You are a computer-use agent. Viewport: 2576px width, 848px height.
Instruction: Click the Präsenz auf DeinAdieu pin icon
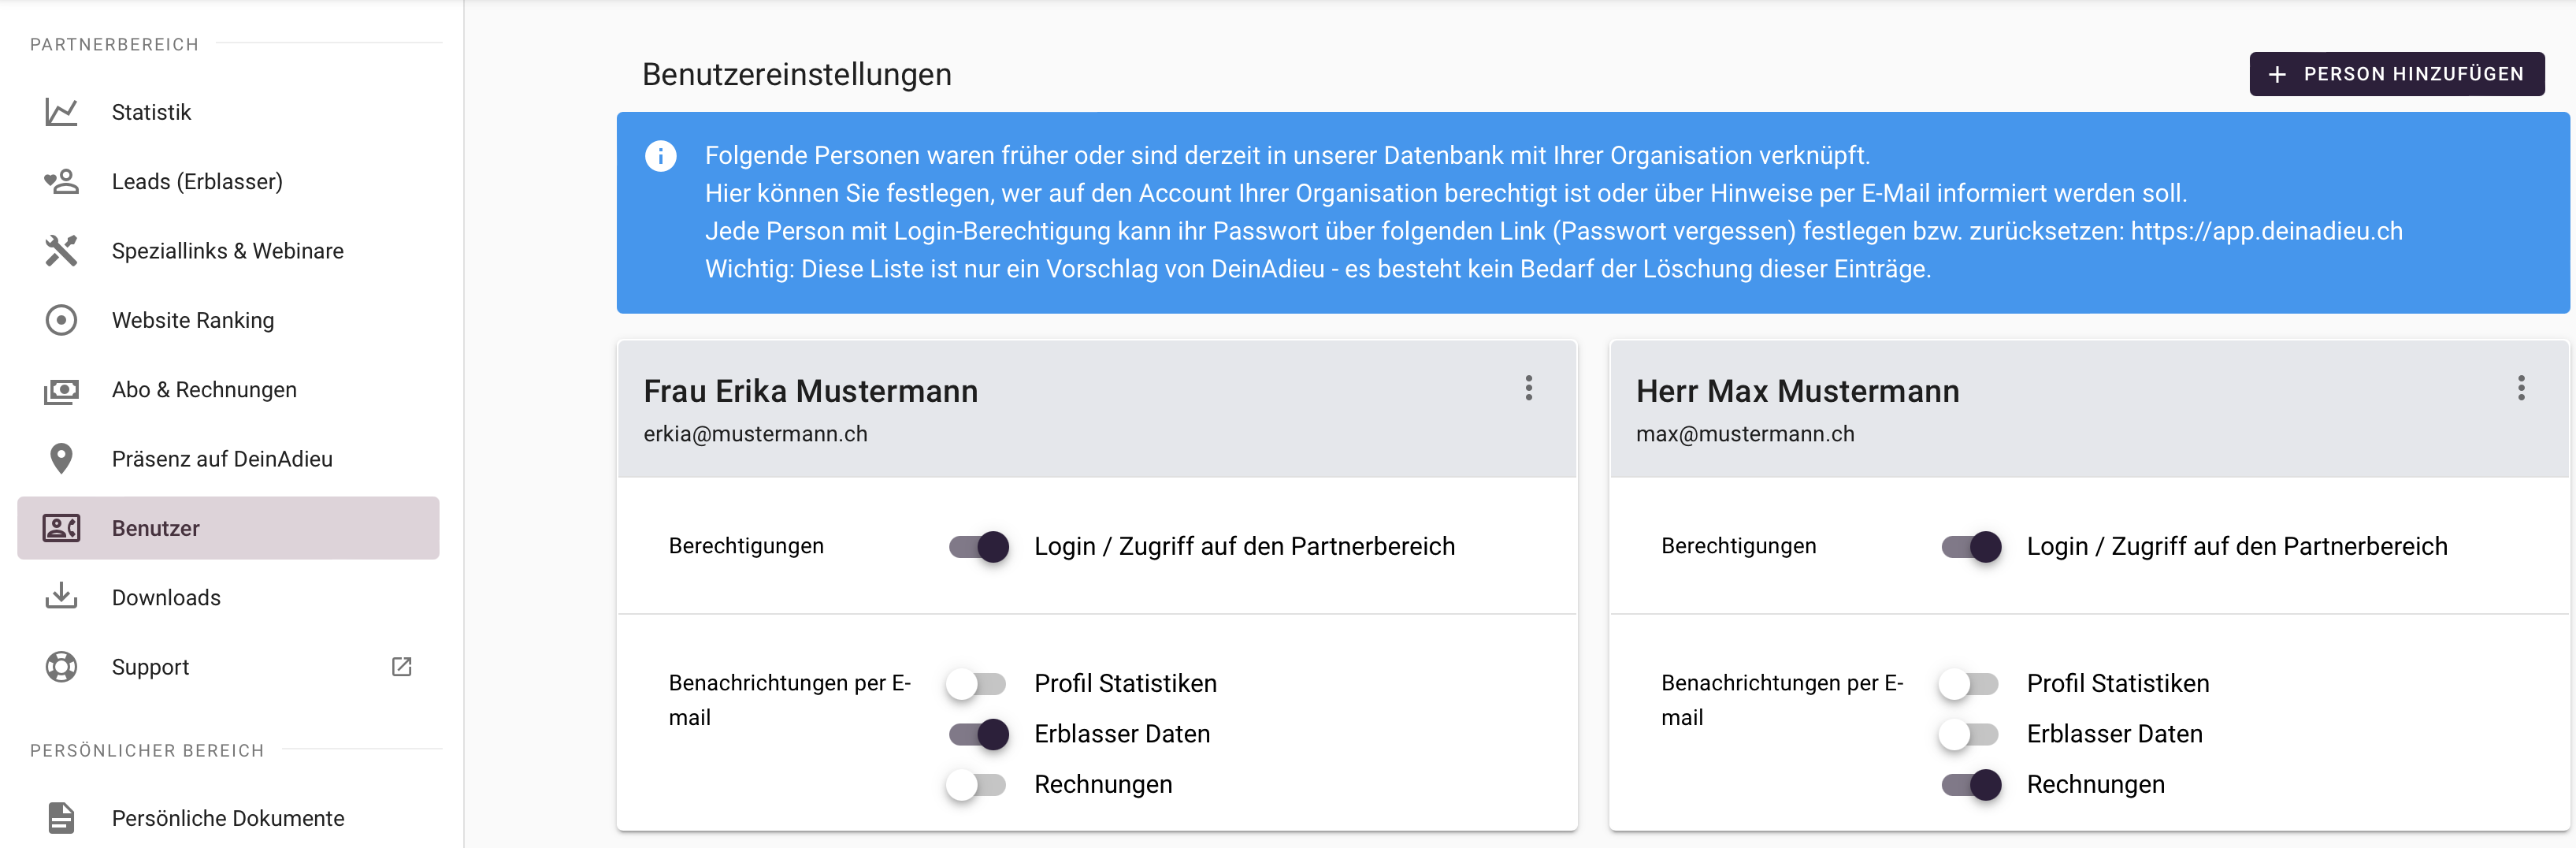[x=61, y=459]
